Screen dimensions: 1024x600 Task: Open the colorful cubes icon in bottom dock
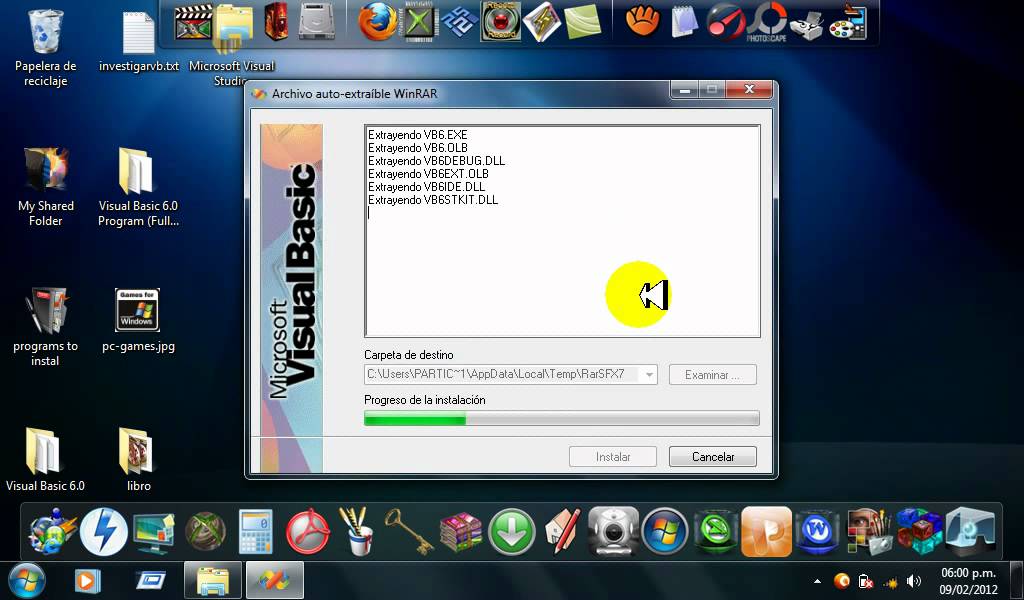(x=920, y=531)
